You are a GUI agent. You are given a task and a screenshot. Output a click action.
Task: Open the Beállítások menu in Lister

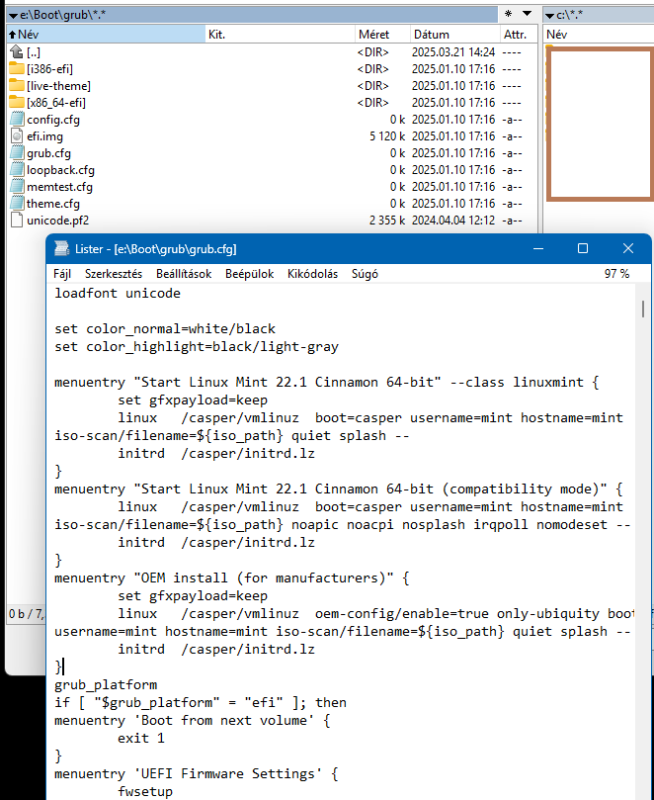184,274
